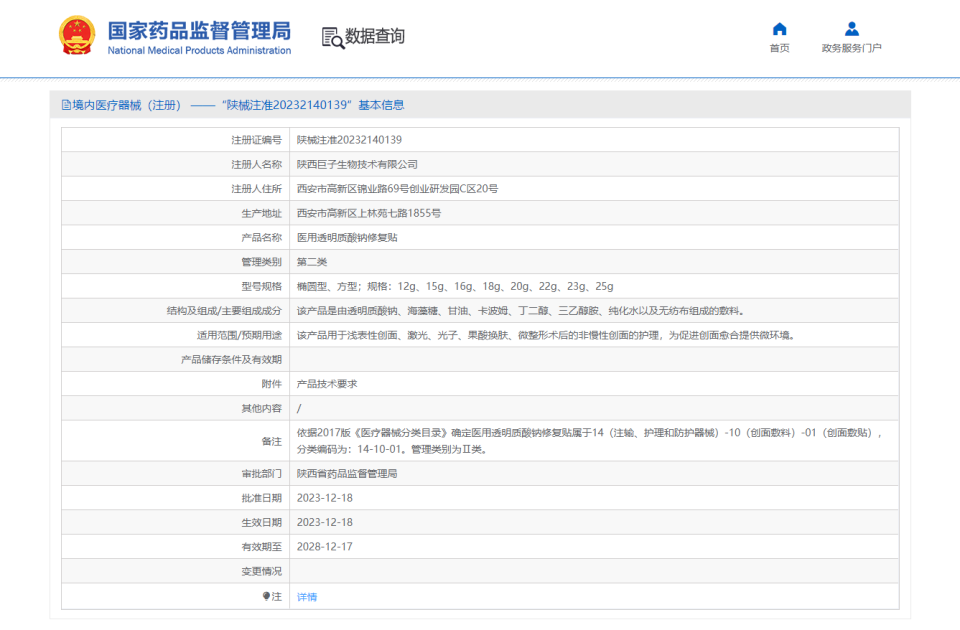Click the person icon above 政务服务门户

pyautogui.click(x=852, y=28)
